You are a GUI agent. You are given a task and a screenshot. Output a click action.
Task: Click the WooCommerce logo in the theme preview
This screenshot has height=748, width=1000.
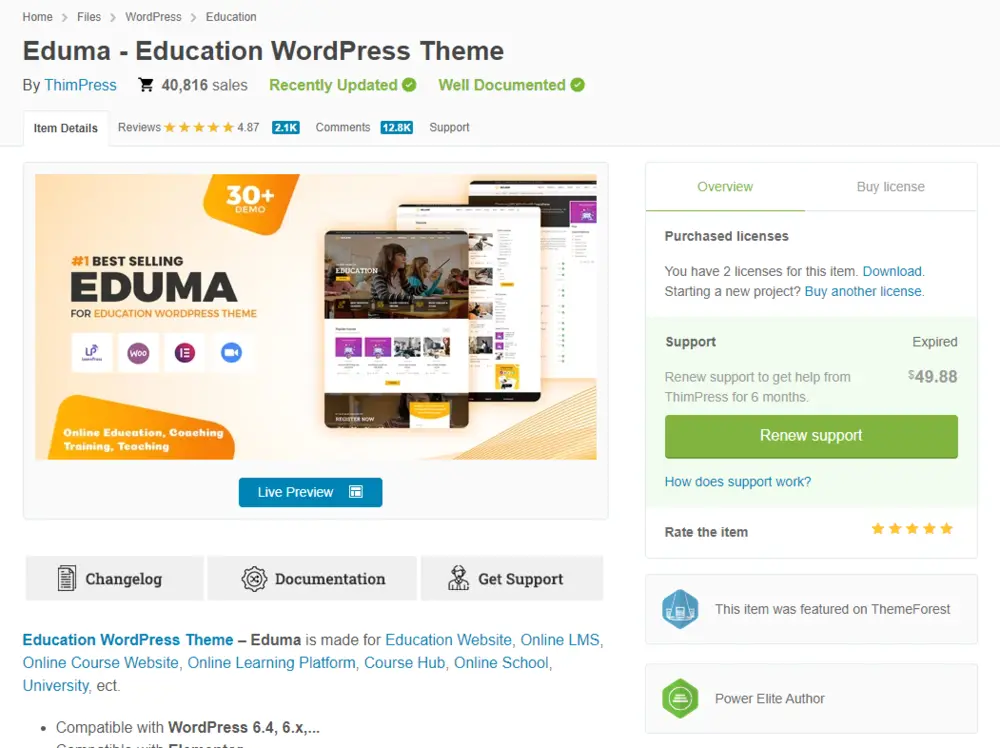[137, 353]
